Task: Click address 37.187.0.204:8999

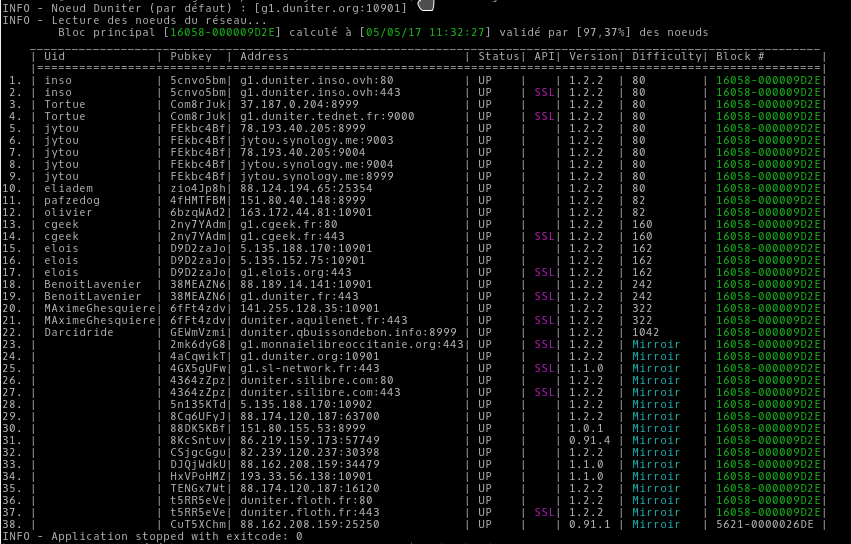Action: [x=299, y=104]
